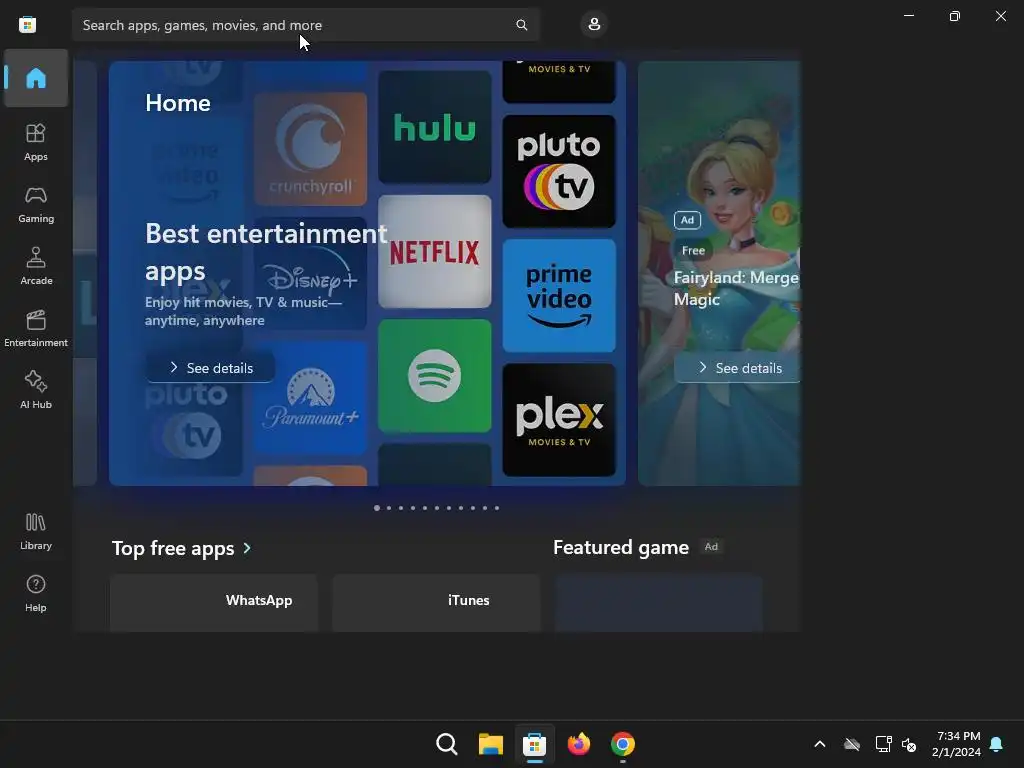Select the last carousel page dot
Image resolution: width=1024 pixels, height=768 pixels.
(x=497, y=507)
